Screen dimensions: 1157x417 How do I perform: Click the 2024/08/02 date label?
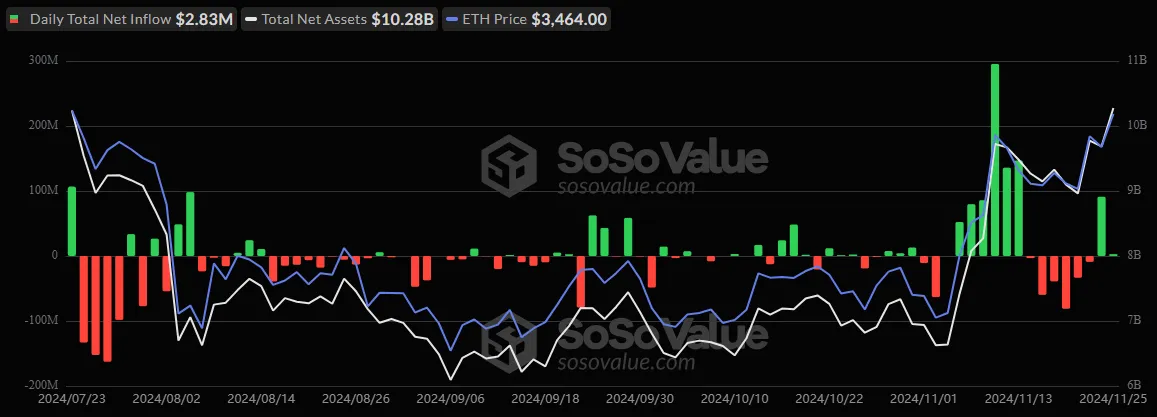[x=167, y=399]
